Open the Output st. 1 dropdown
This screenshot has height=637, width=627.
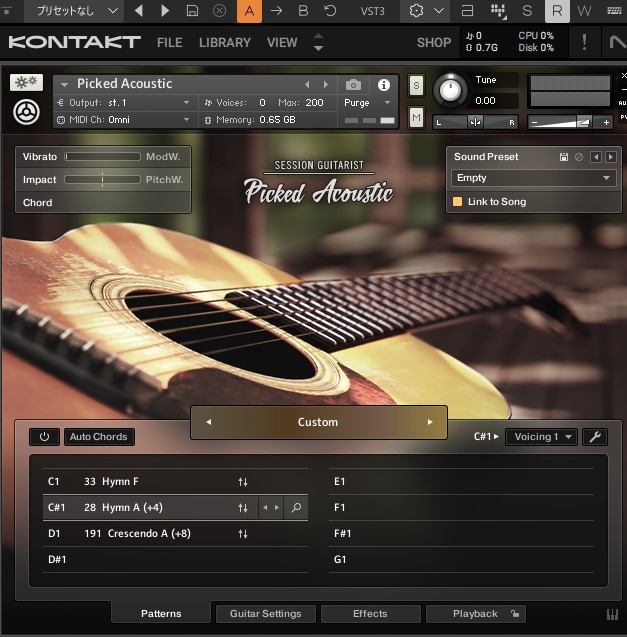[124, 103]
